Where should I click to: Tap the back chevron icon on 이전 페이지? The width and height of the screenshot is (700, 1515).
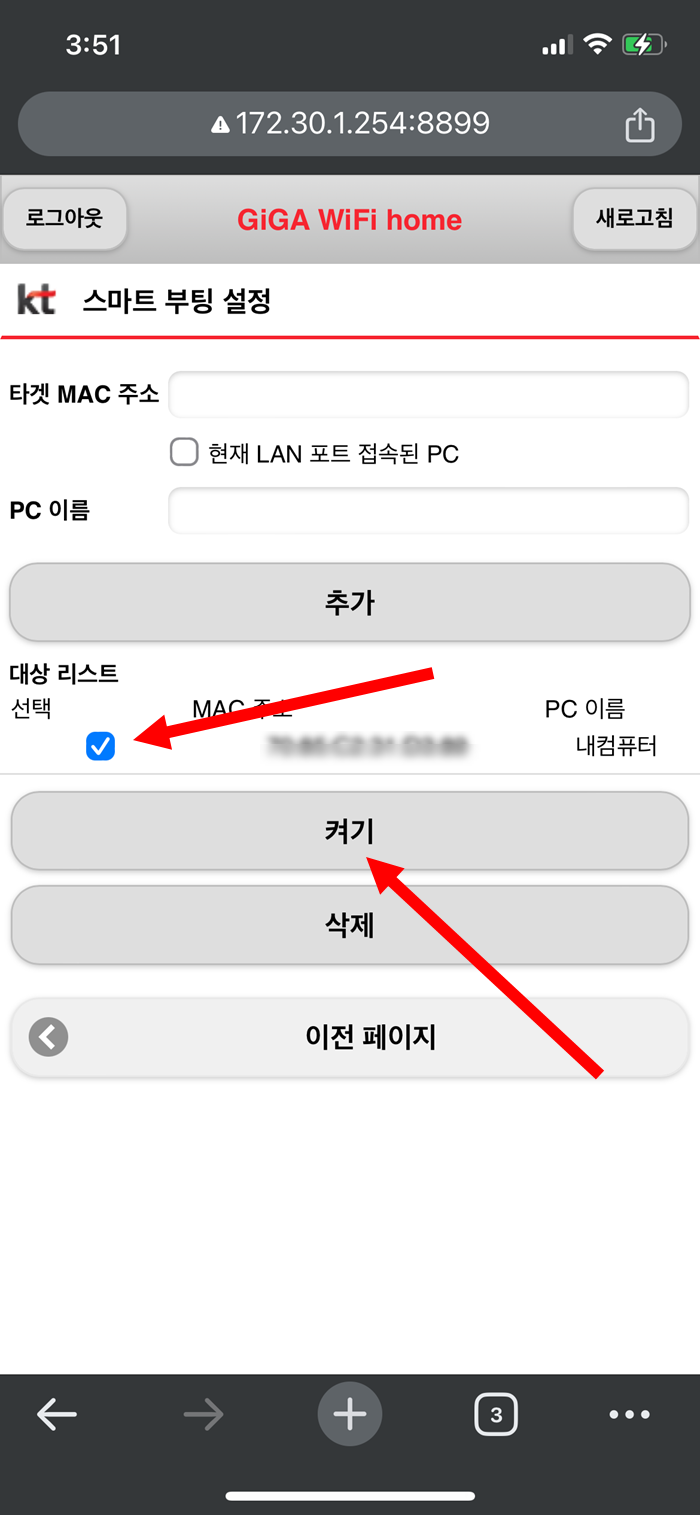point(49,1037)
